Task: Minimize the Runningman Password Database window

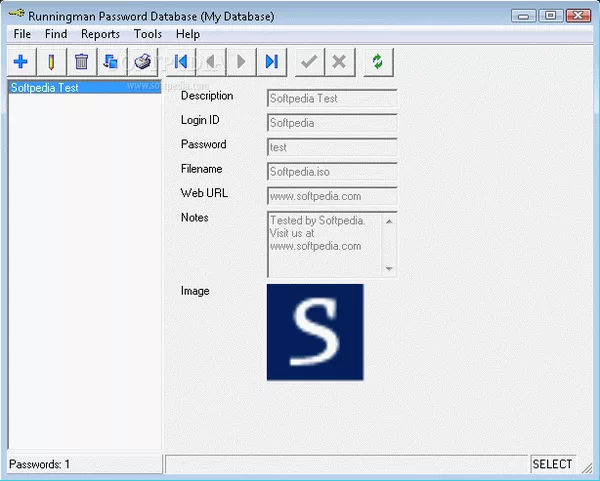Action: click(523, 16)
